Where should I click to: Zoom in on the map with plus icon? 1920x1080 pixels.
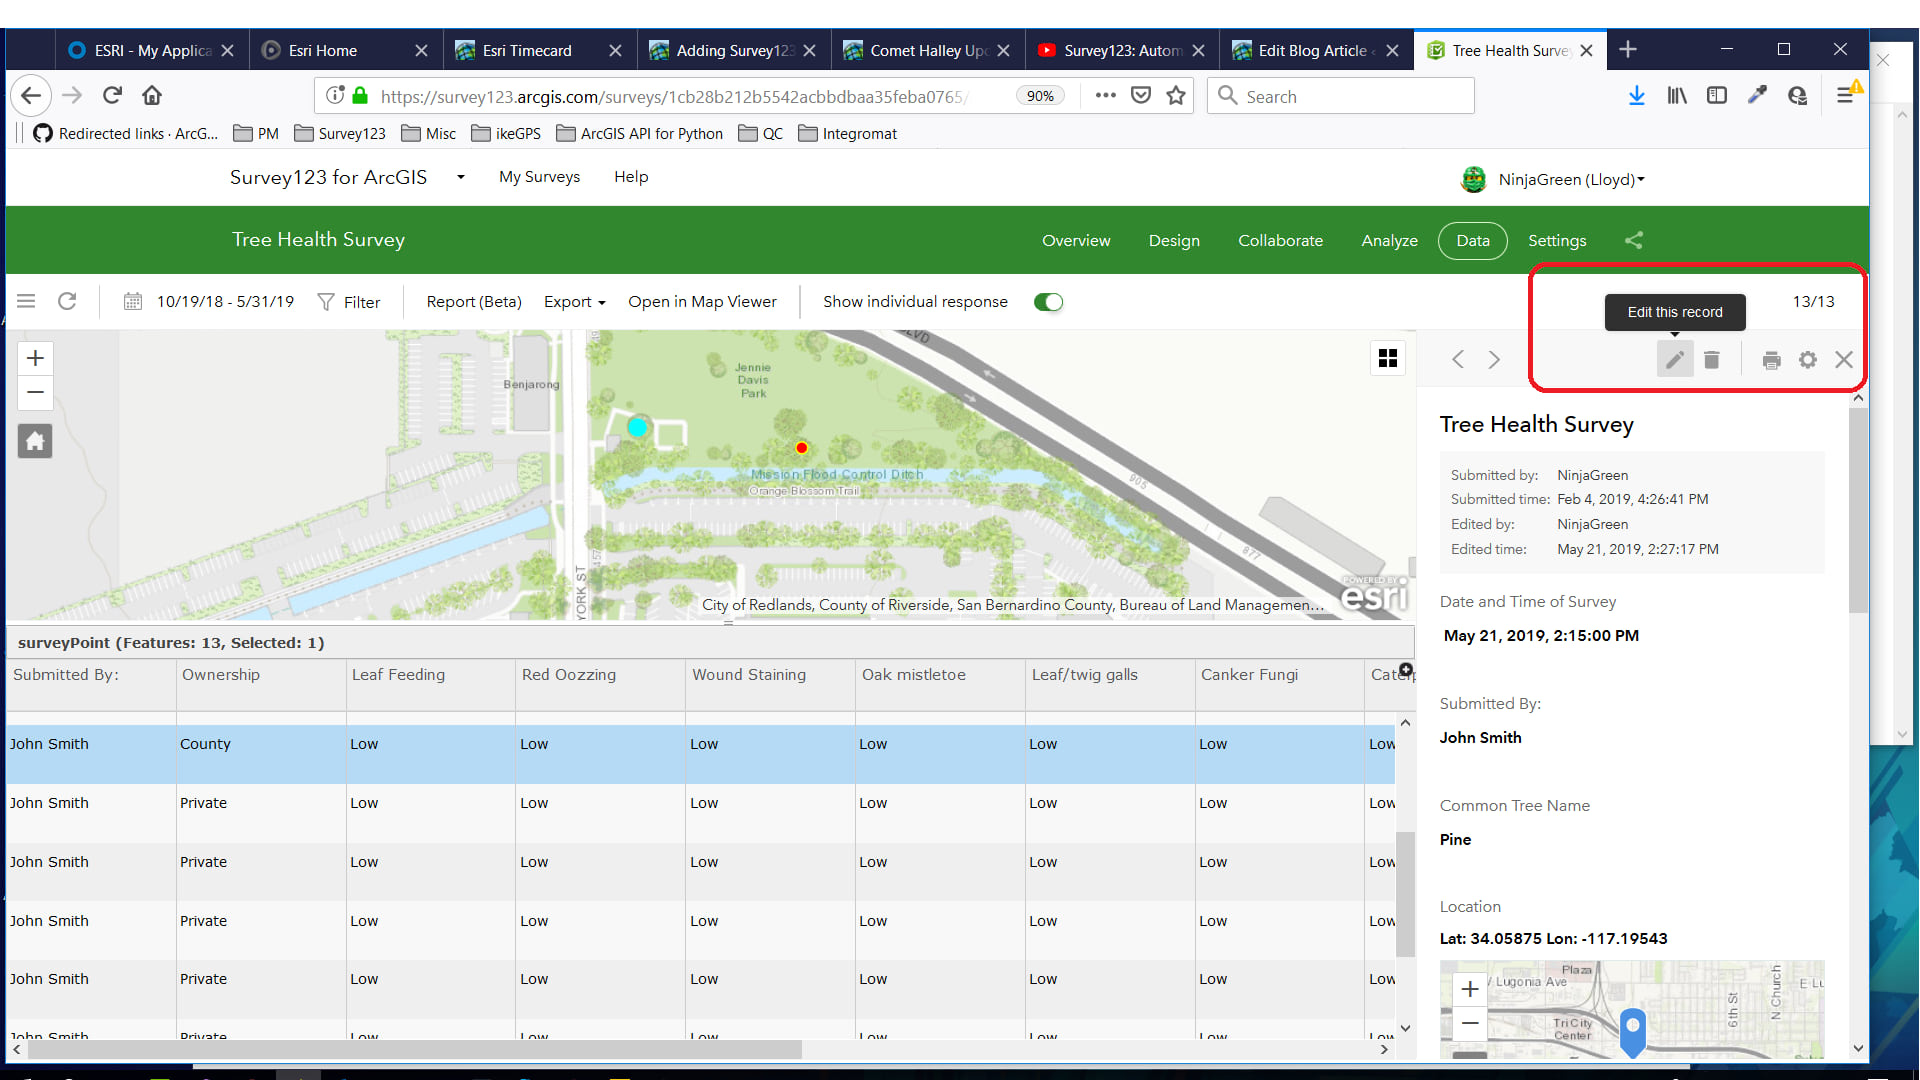[x=35, y=357]
